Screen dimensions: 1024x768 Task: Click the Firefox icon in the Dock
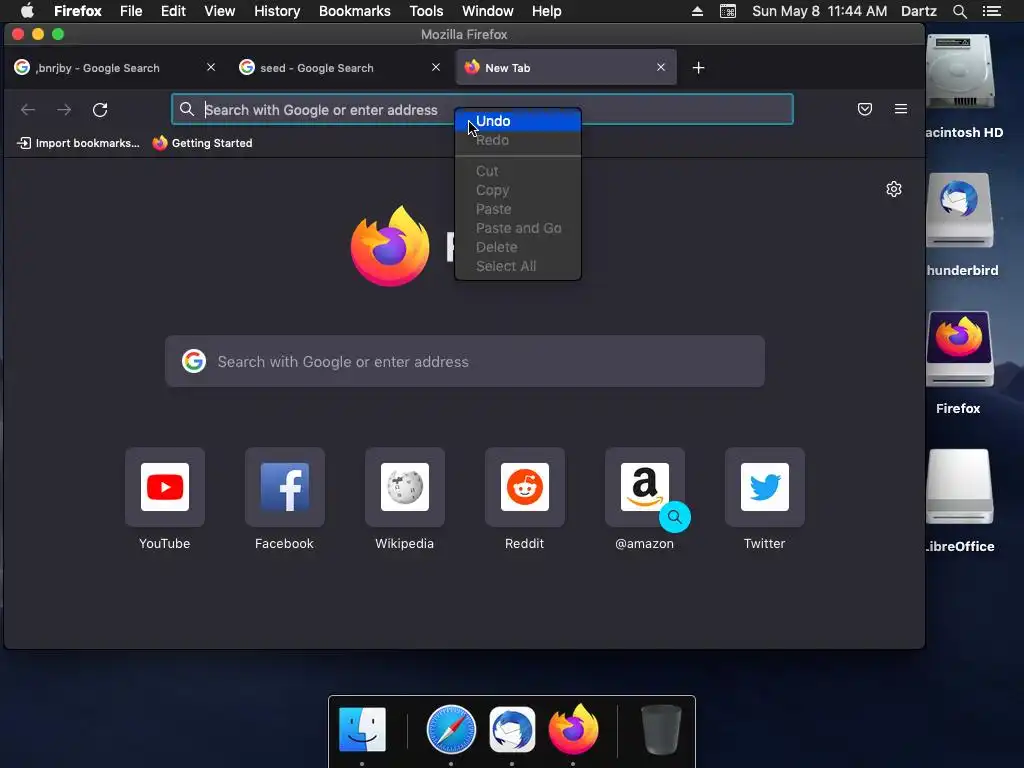point(573,729)
